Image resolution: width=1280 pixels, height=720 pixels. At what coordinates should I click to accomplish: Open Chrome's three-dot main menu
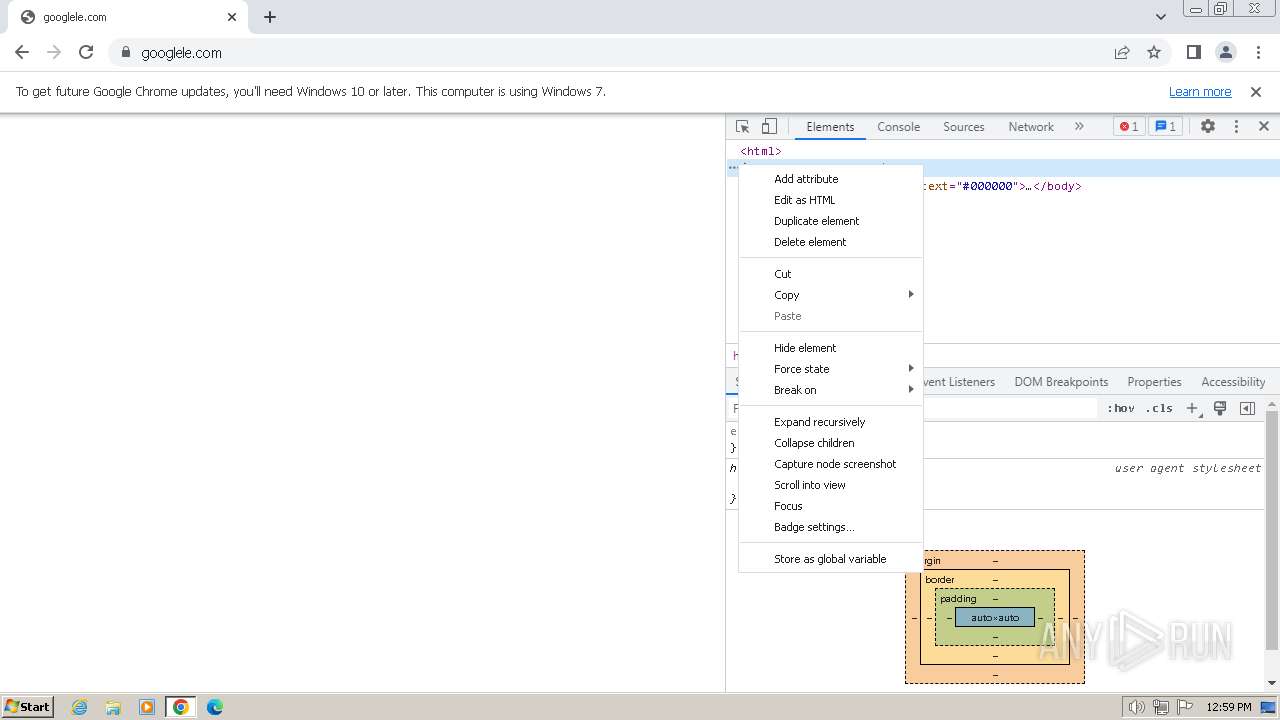click(x=1259, y=53)
